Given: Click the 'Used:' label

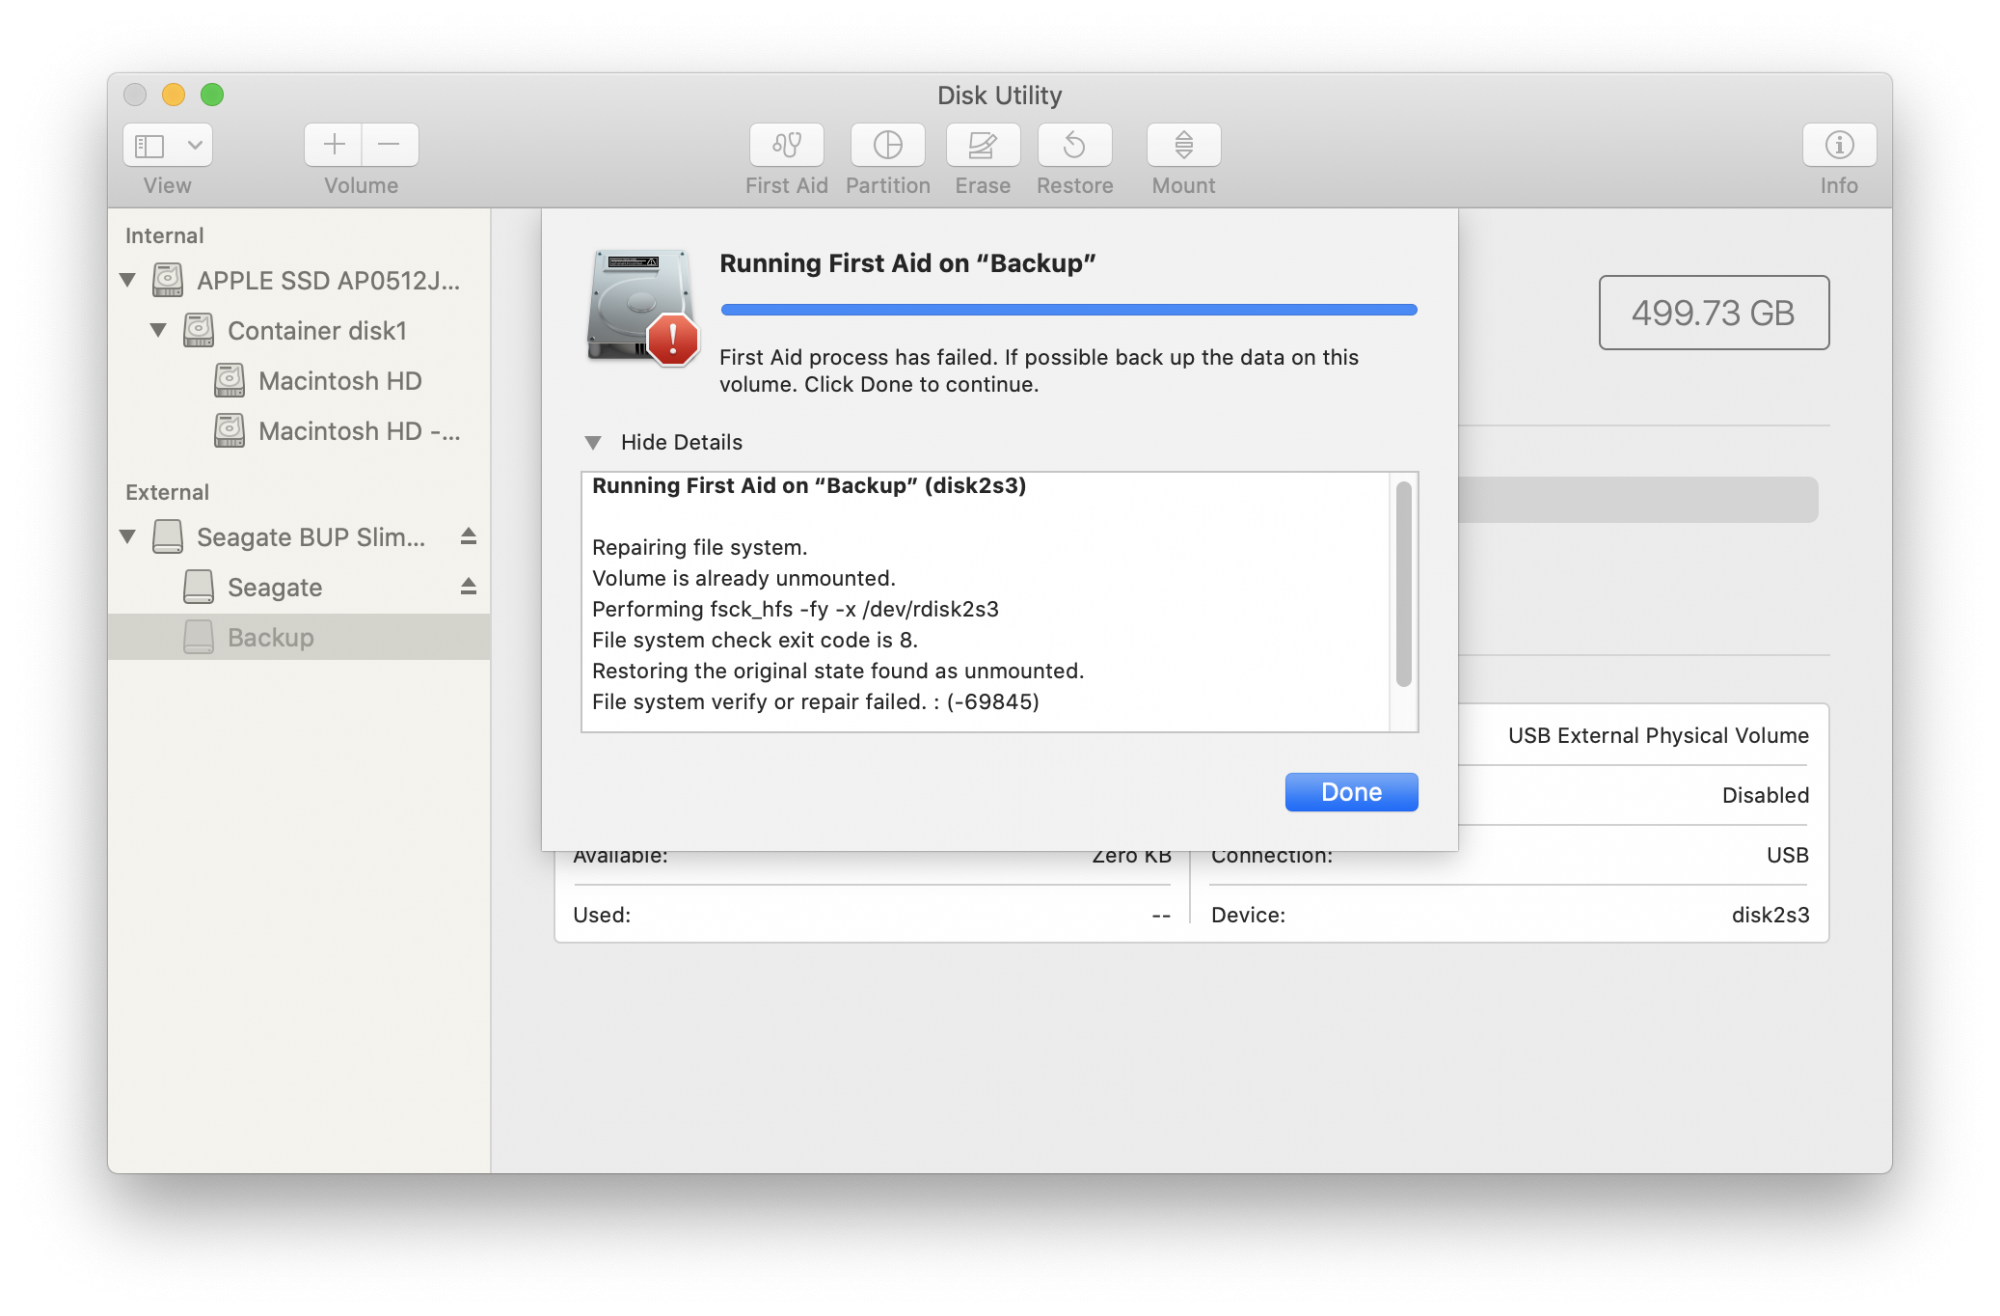Looking at the screenshot, I should coord(601,915).
